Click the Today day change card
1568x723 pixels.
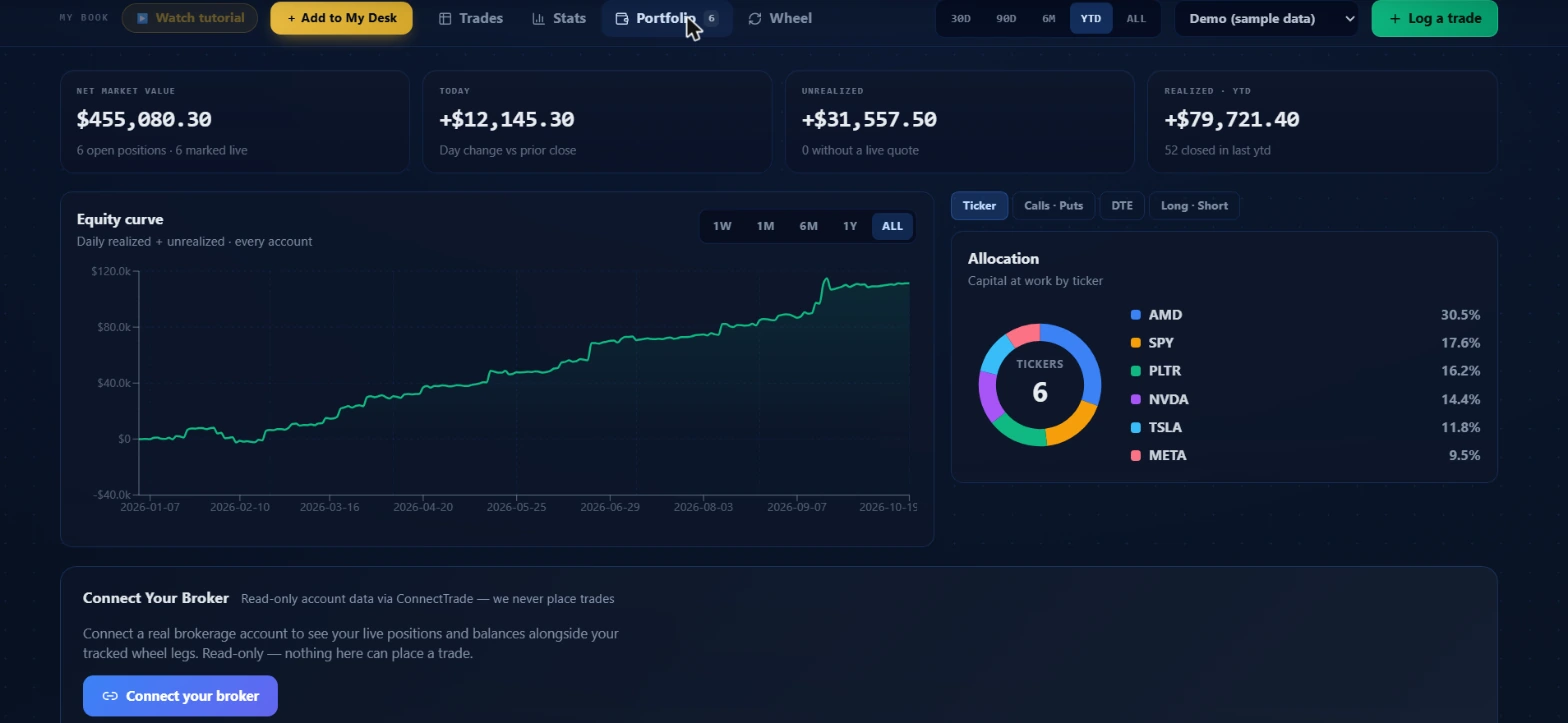(597, 121)
